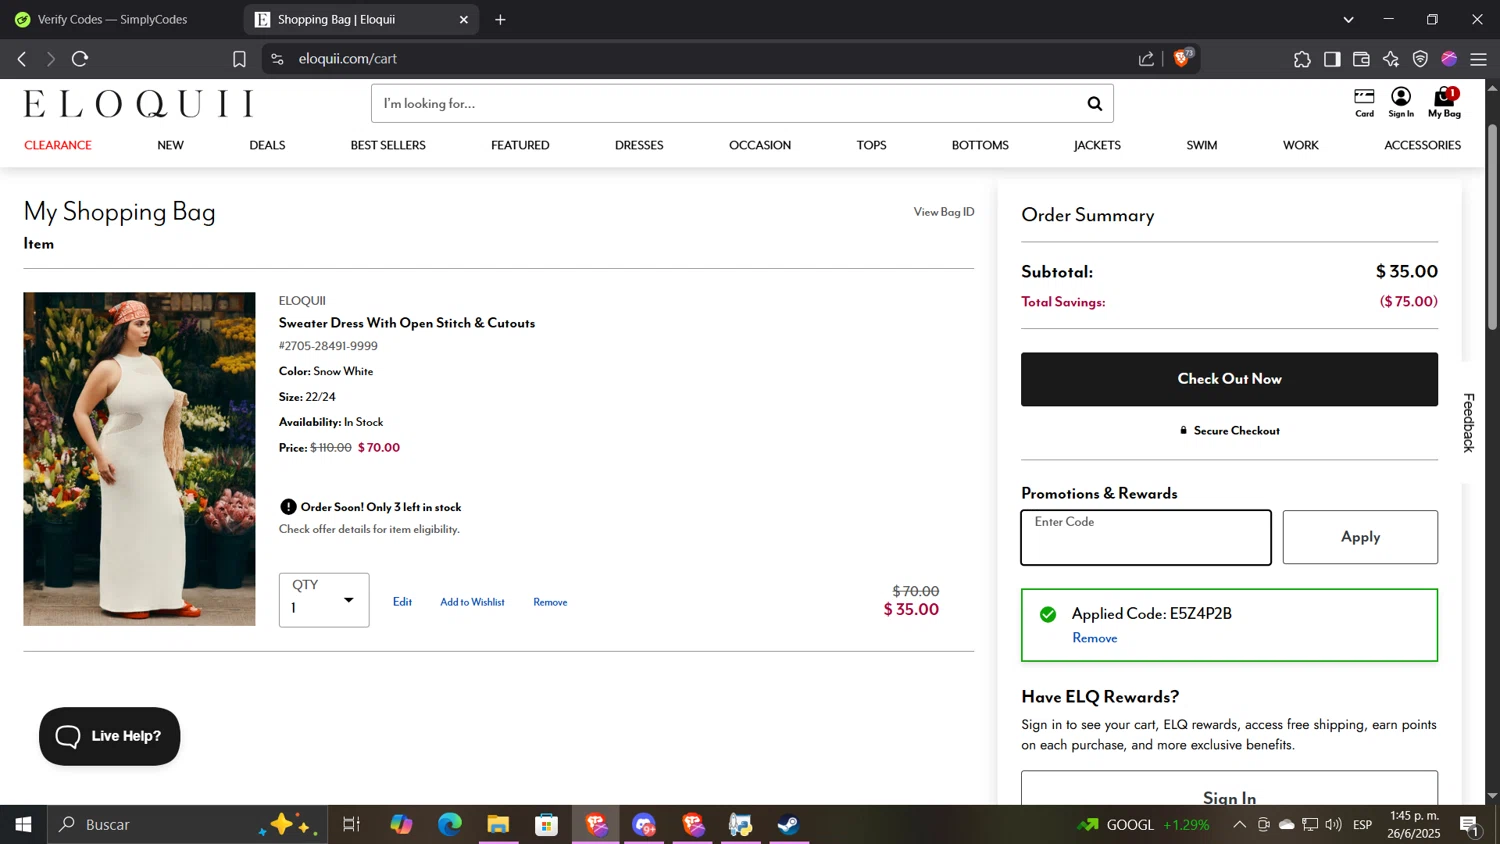Expand the QTY dropdown

[x=324, y=600]
